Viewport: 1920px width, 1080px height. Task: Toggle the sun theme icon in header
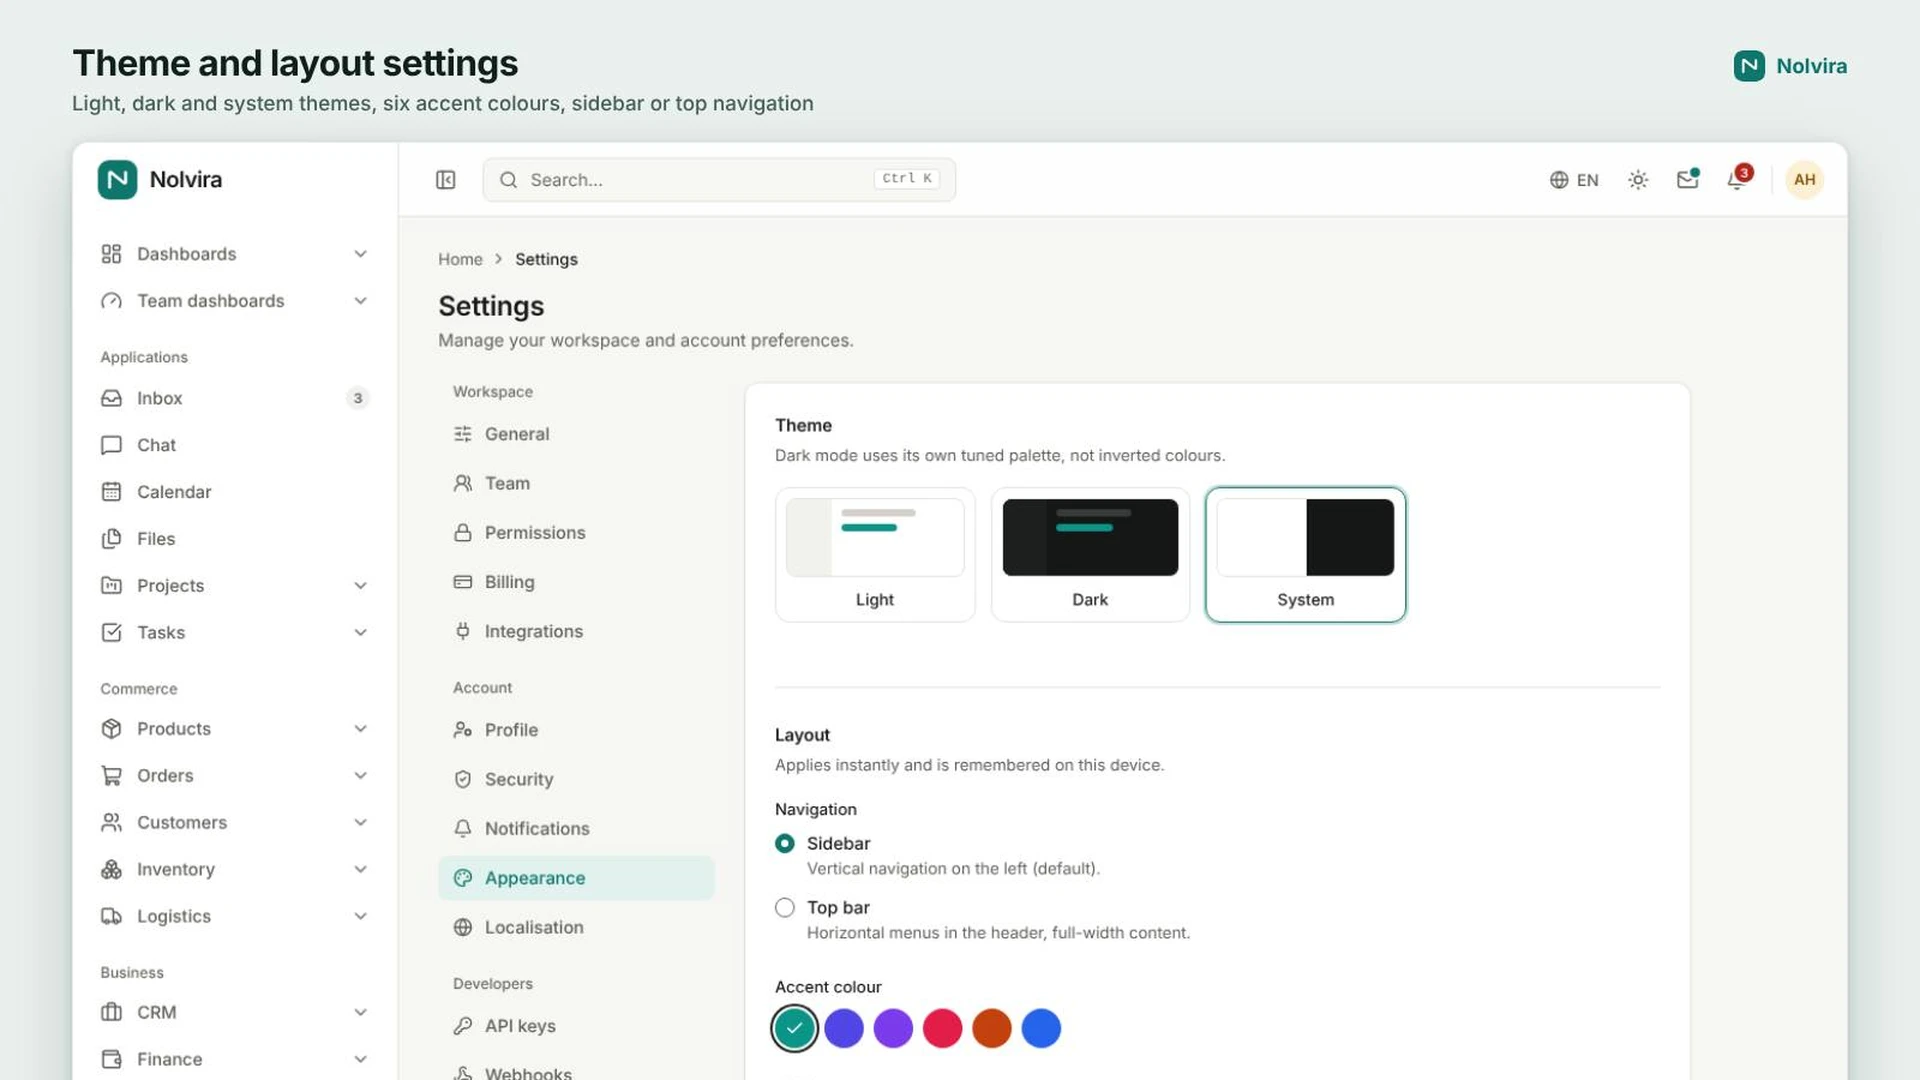pyautogui.click(x=1638, y=180)
